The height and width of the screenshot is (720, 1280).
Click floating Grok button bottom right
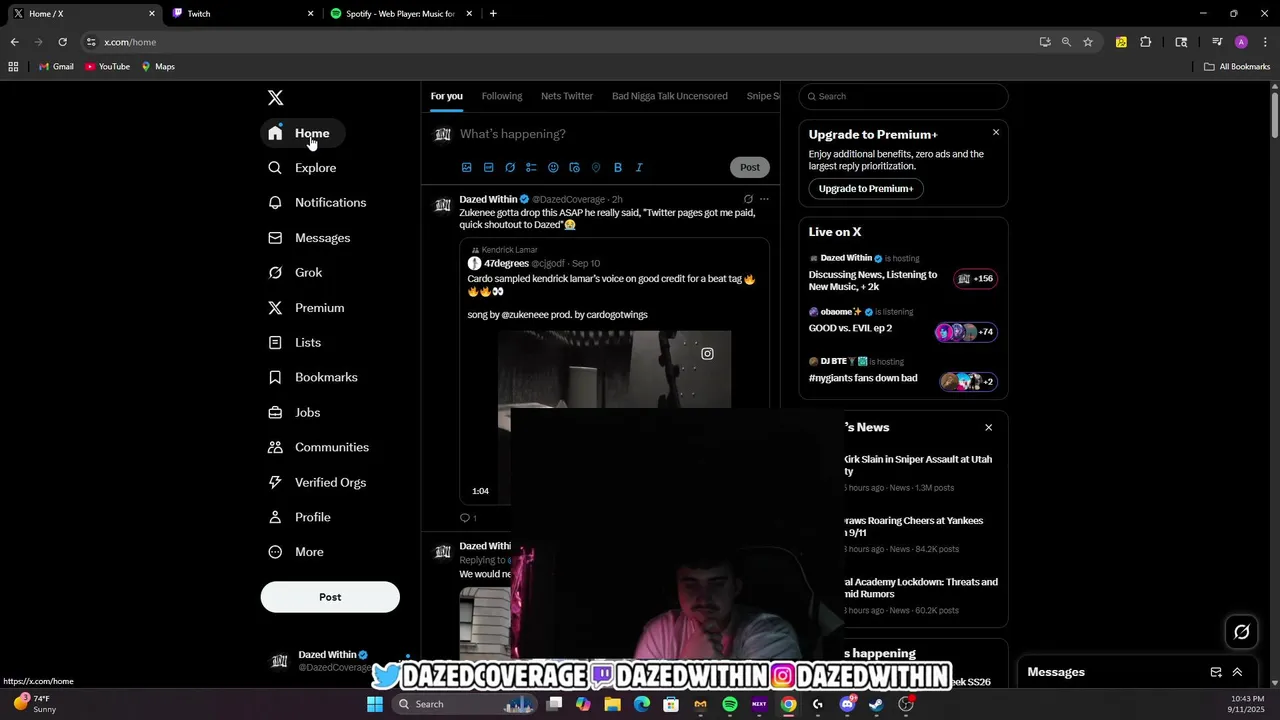(1242, 632)
